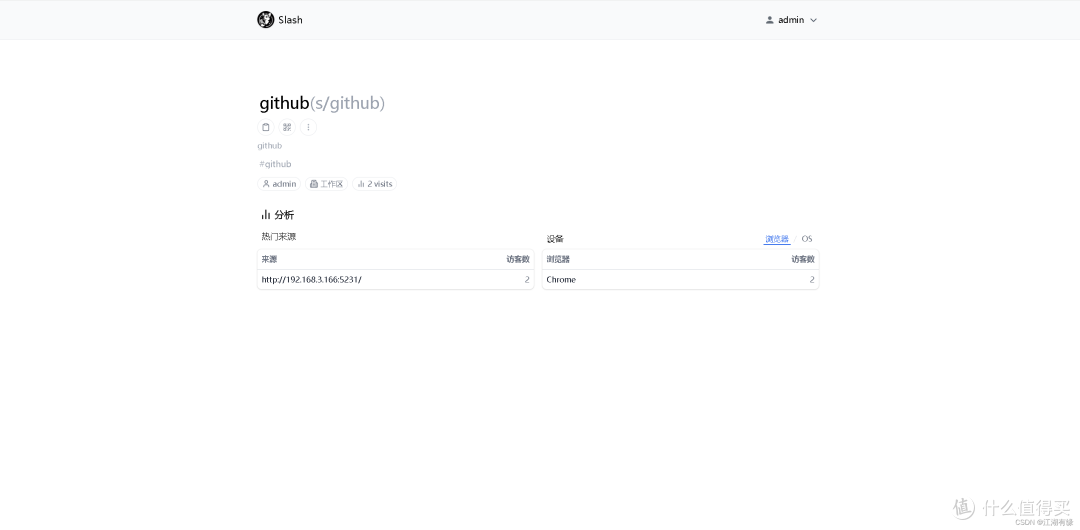
Task: Open the admin user dropdown menu
Action: (x=791, y=20)
